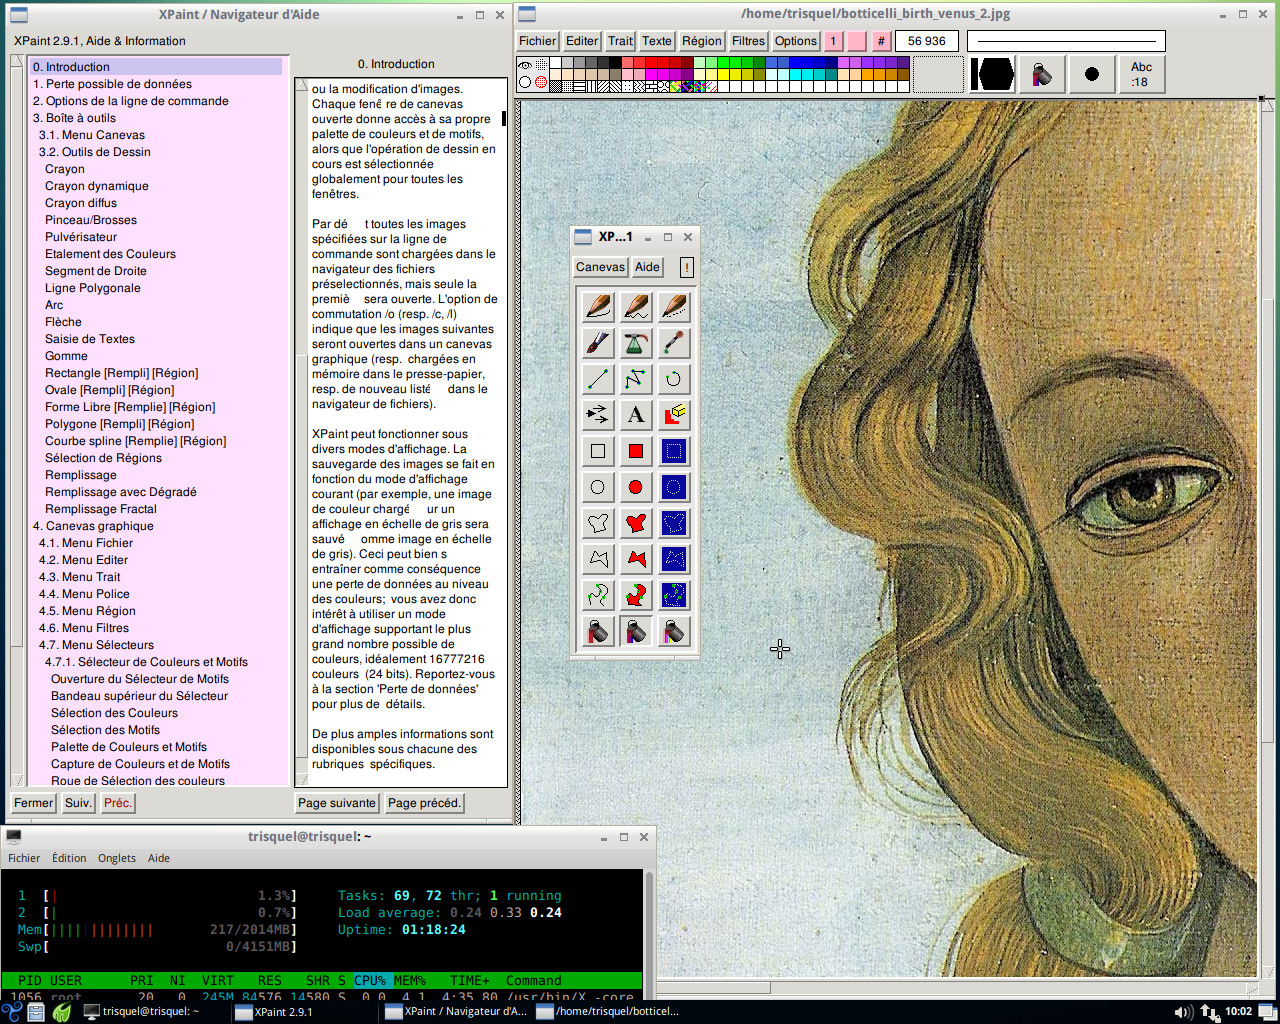Open help topic 'Remplissage Fractal'
This screenshot has width=1280, height=1024.
101,509
